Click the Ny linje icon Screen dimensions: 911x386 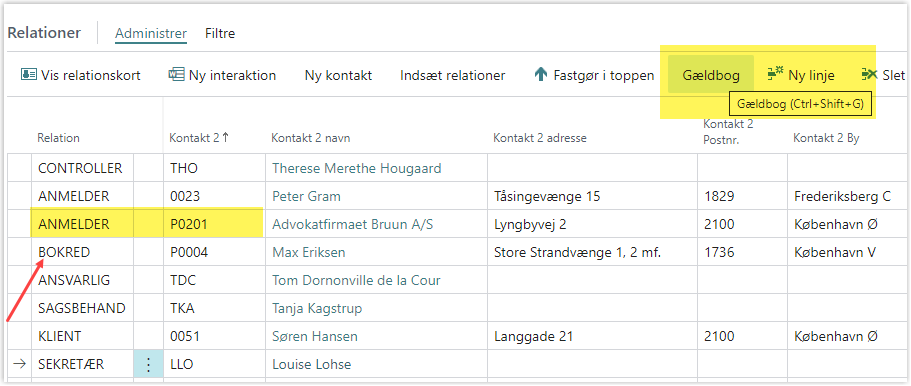pyautogui.click(x=775, y=74)
